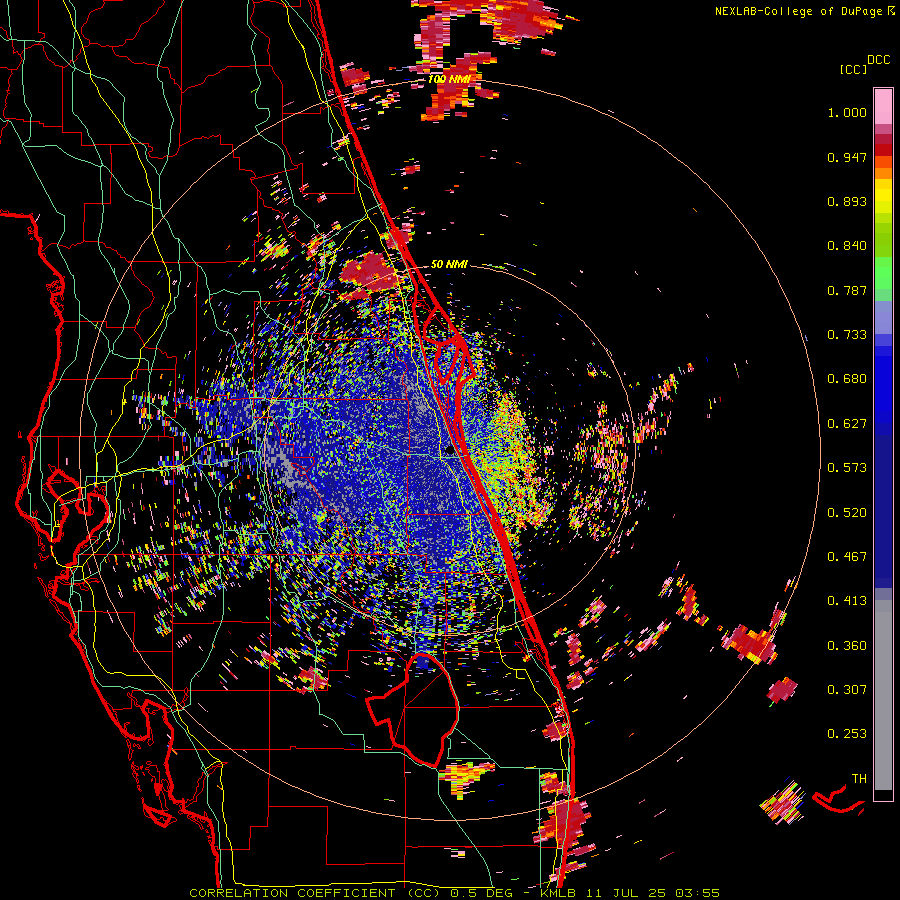Select the 0.893 legend value

click(847, 201)
